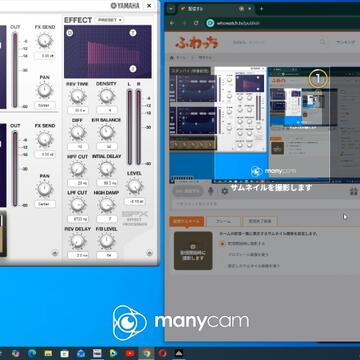Click the small round button at the EFFECT panel bottom

pos(150,252)
